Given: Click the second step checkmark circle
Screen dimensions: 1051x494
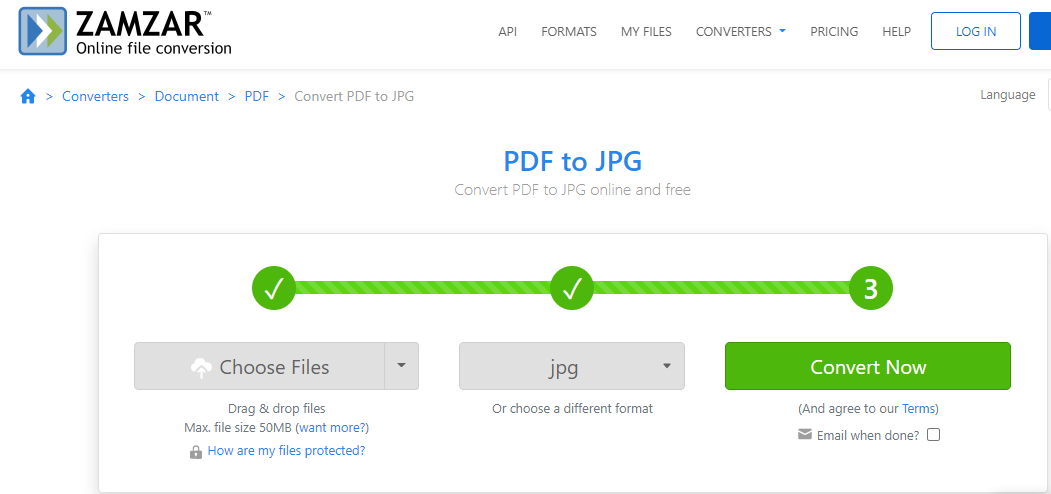Looking at the screenshot, I should pos(572,288).
